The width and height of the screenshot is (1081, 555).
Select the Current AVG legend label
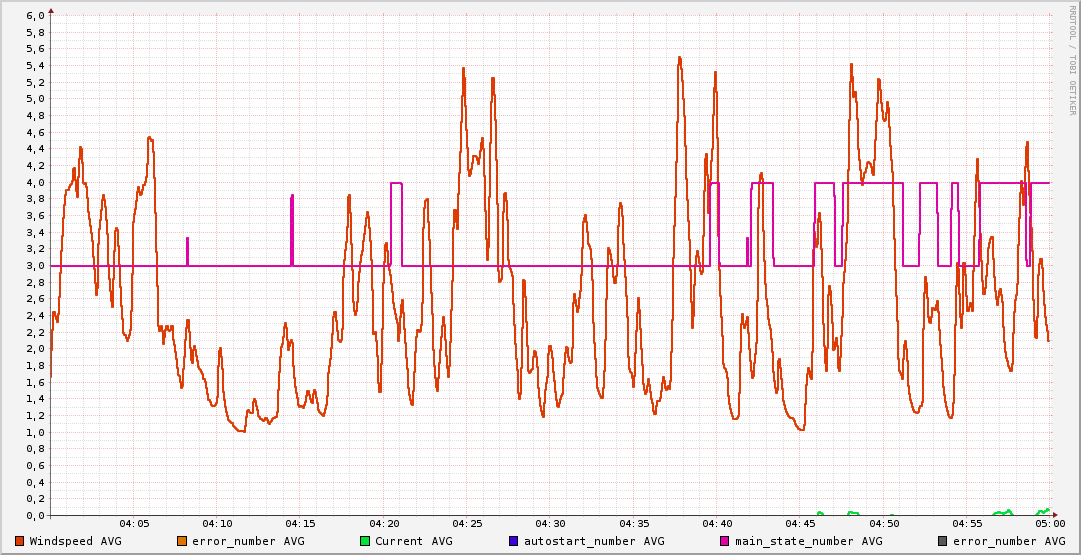414,541
